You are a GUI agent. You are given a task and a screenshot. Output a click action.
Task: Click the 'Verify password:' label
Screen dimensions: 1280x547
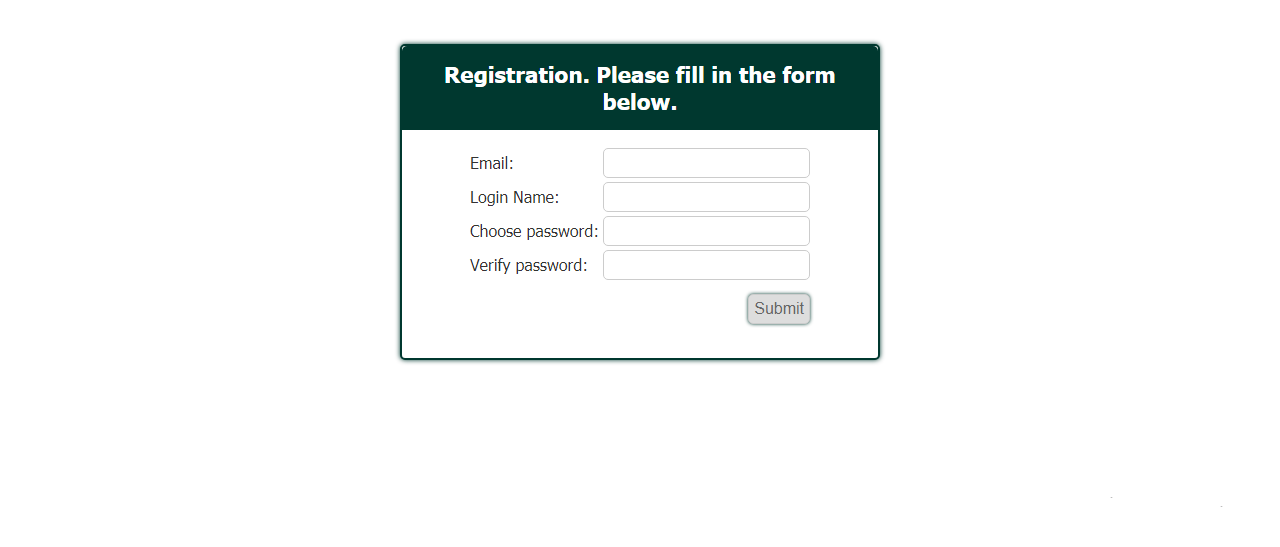(x=528, y=266)
